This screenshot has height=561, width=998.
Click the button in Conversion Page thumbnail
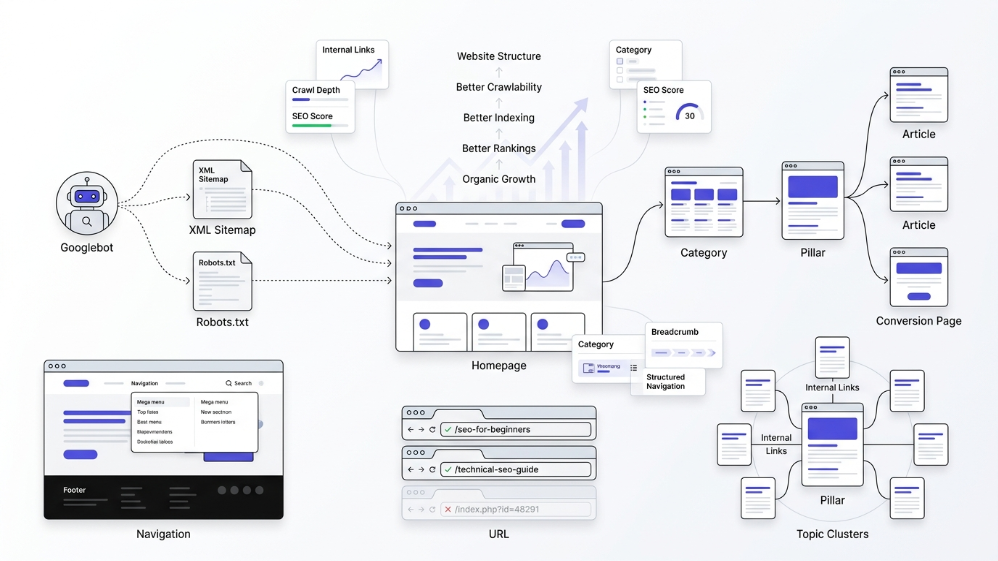[918, 297]
